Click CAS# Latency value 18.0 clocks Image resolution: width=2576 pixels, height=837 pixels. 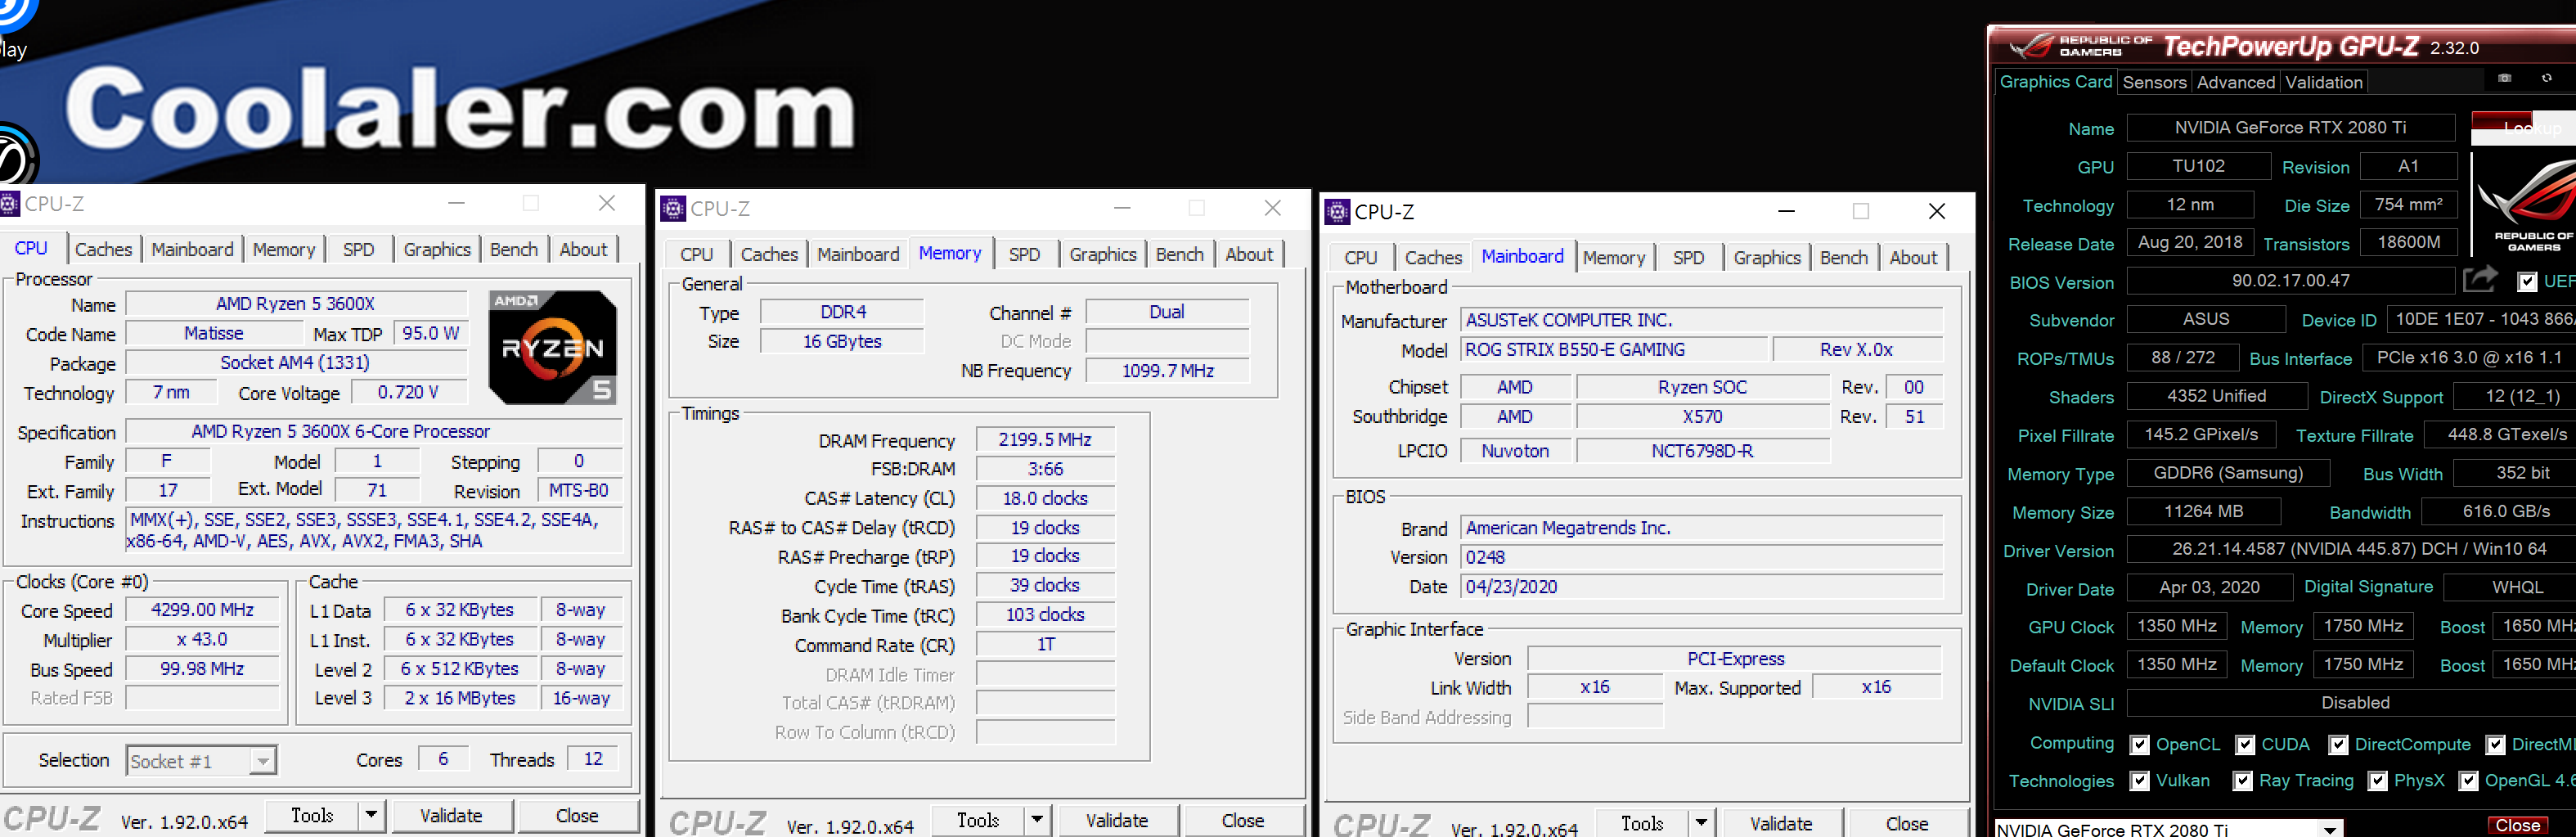[1045, 498]
